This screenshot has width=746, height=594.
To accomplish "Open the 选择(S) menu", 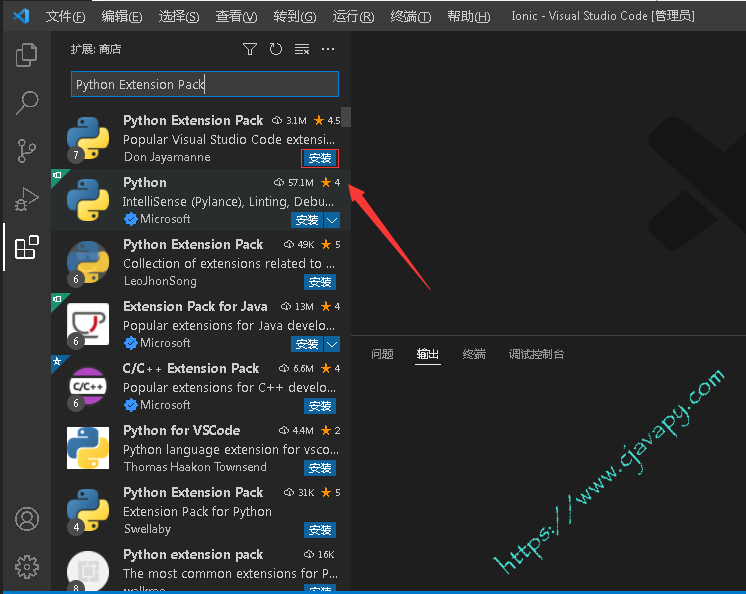I will (179, 17).
